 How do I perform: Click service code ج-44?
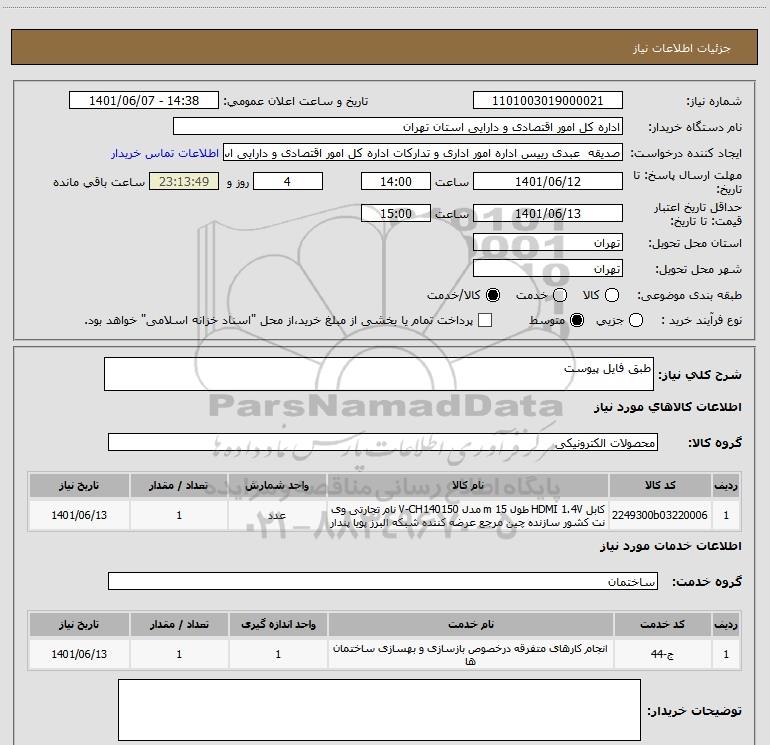(x=662, y=654)
